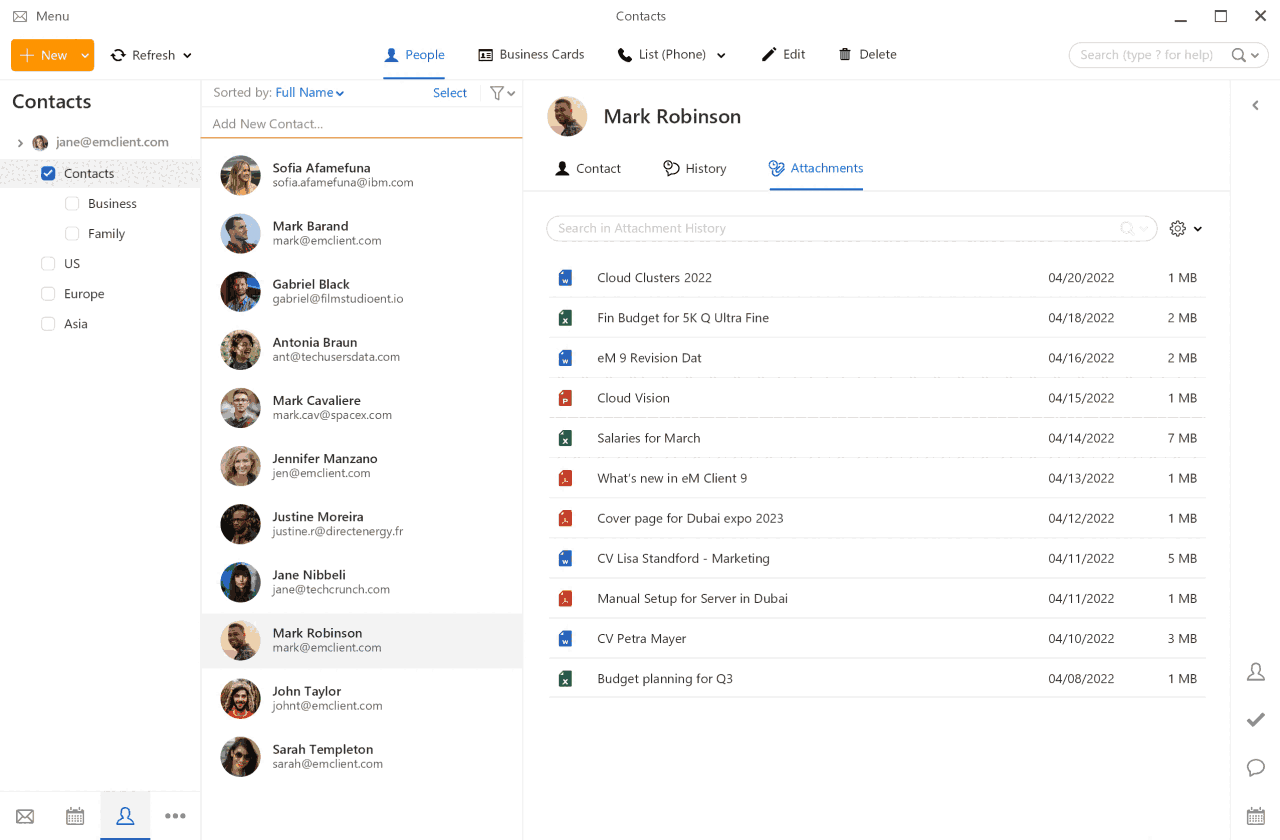Open the Mail view icon in bottom bar

pyautogui.click(x=25, y=816)
